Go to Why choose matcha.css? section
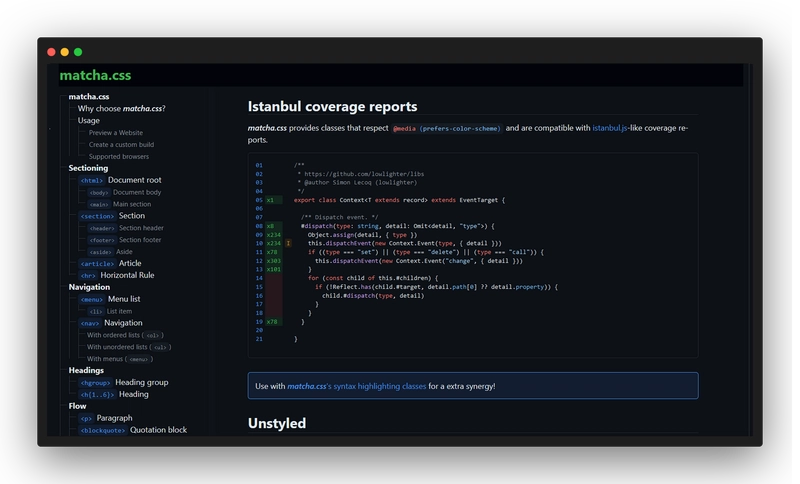Screen dimensions: 800x484 (x=121, y=109)
